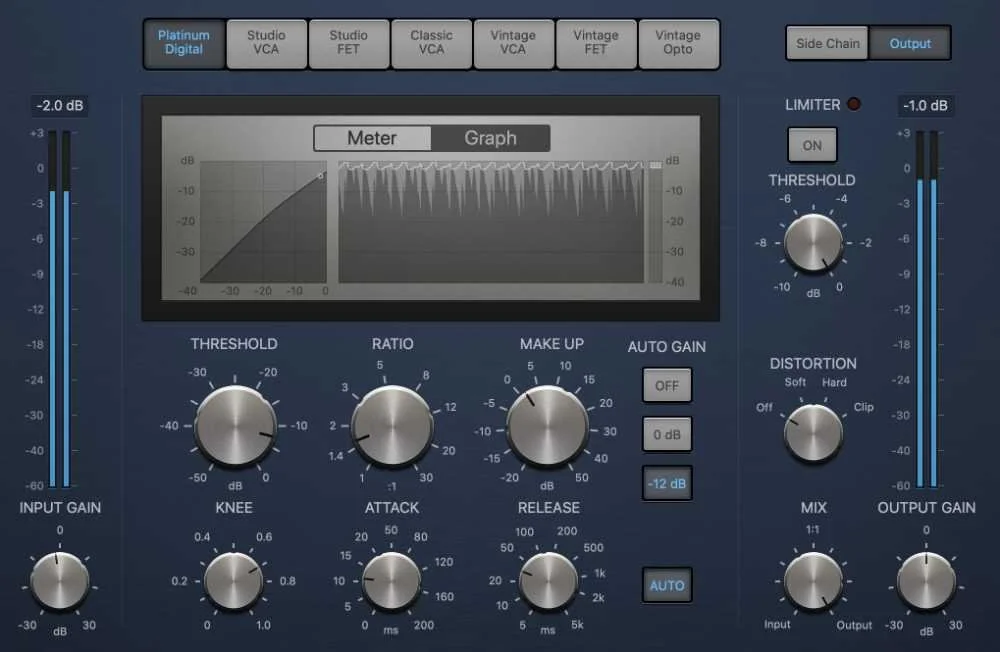Set Auto Gain to 0 dB

point(667,434)
